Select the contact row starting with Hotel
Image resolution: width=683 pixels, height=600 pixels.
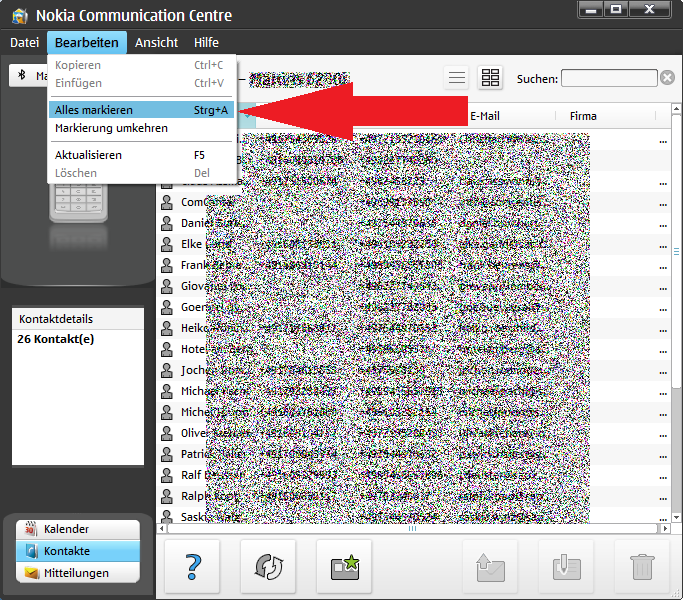click(x=413, y=349)
